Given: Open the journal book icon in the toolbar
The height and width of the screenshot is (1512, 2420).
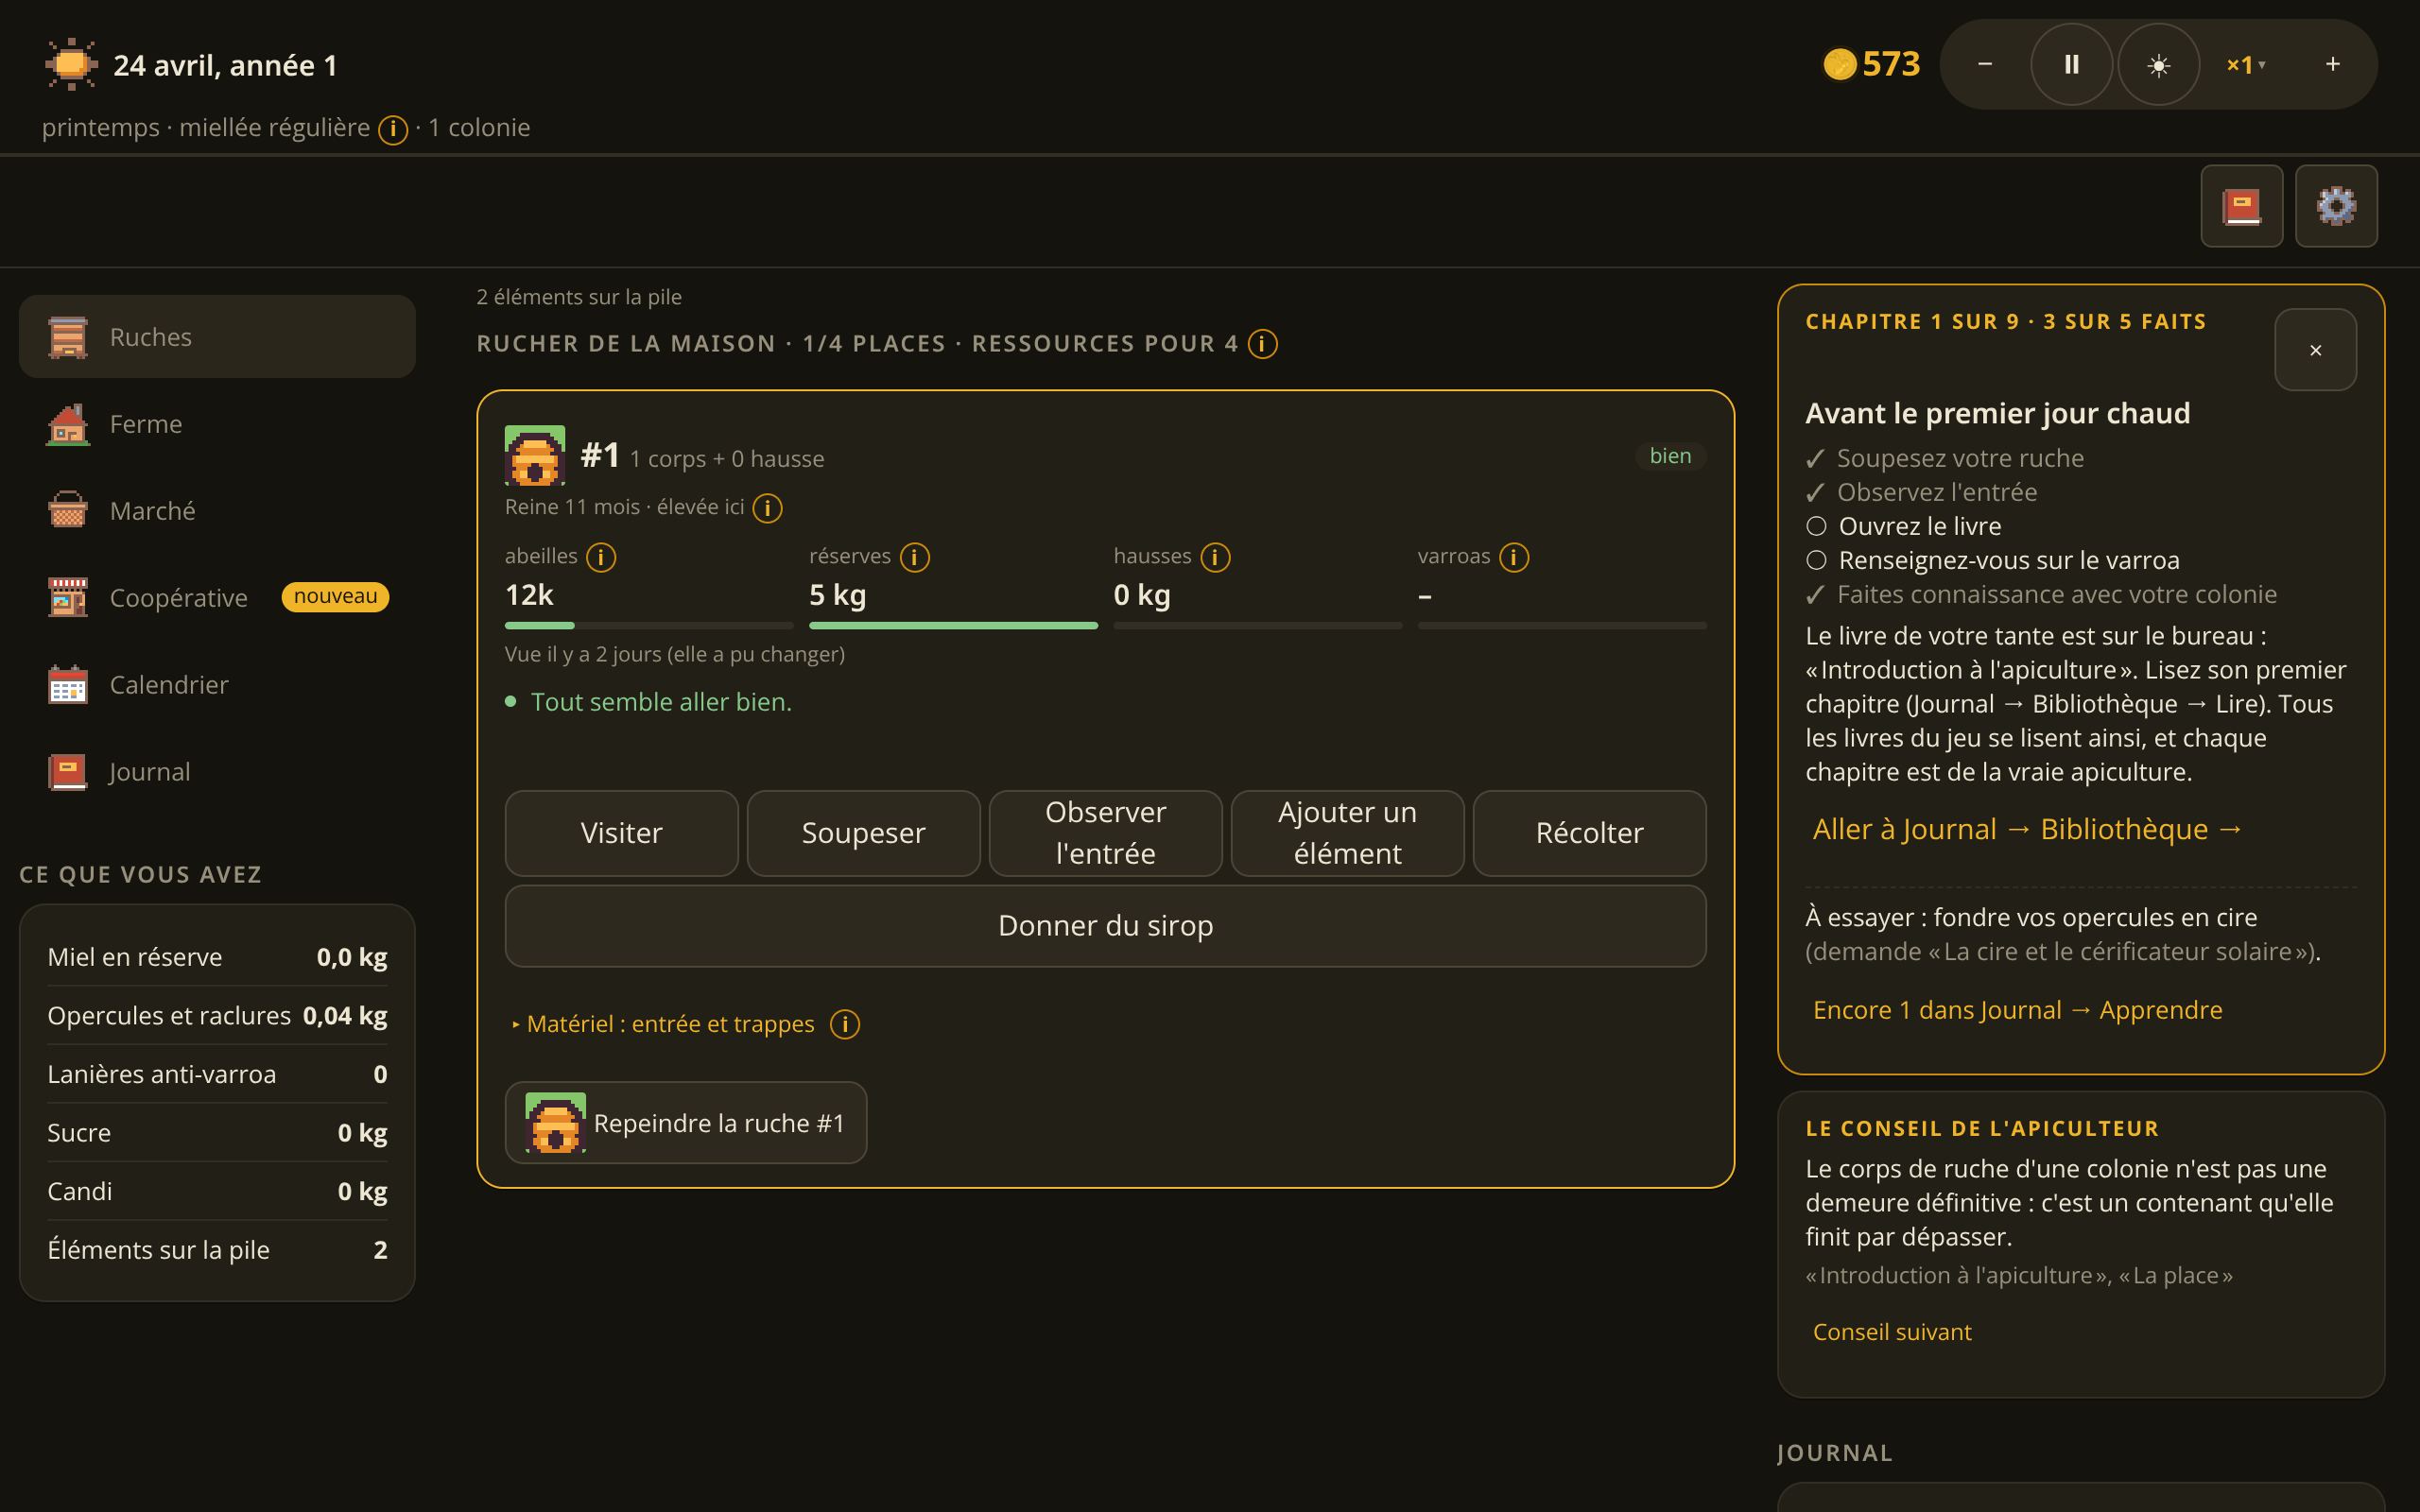Looking at the screenshot, I should tap(2241, 206).
